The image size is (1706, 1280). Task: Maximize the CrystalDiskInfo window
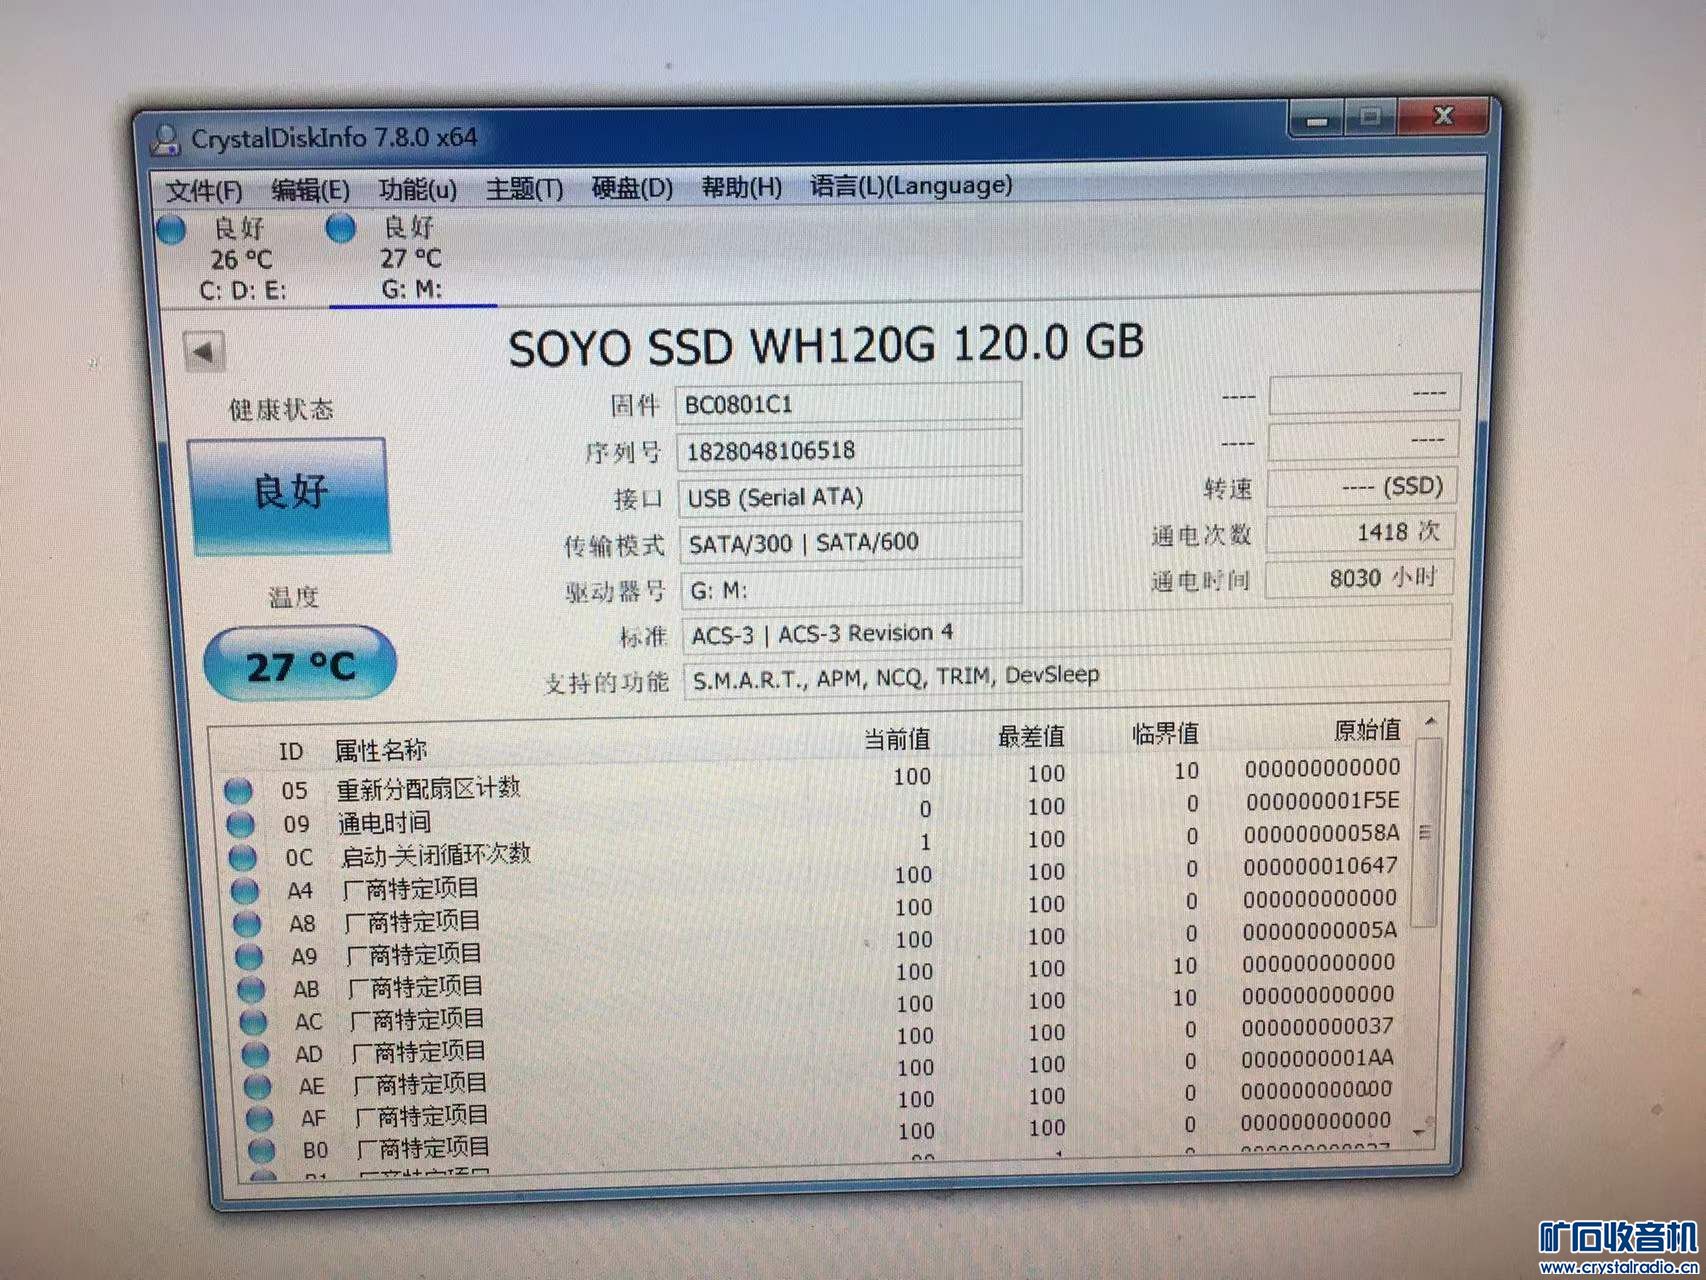pyautogui.click(x=1371, y=118)
